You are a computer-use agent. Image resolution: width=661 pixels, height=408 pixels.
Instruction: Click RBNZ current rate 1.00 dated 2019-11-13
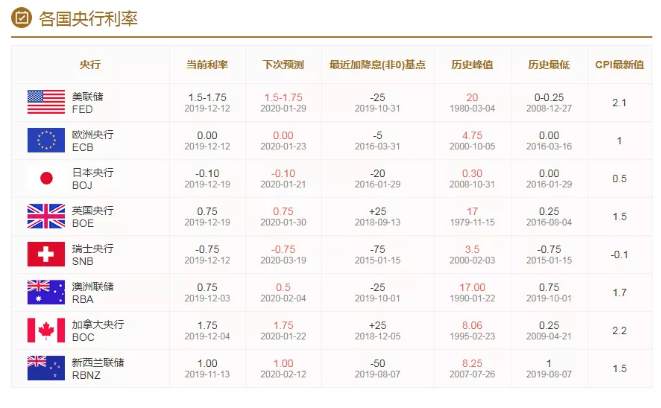pyautogui.click(x=207, y=368)
